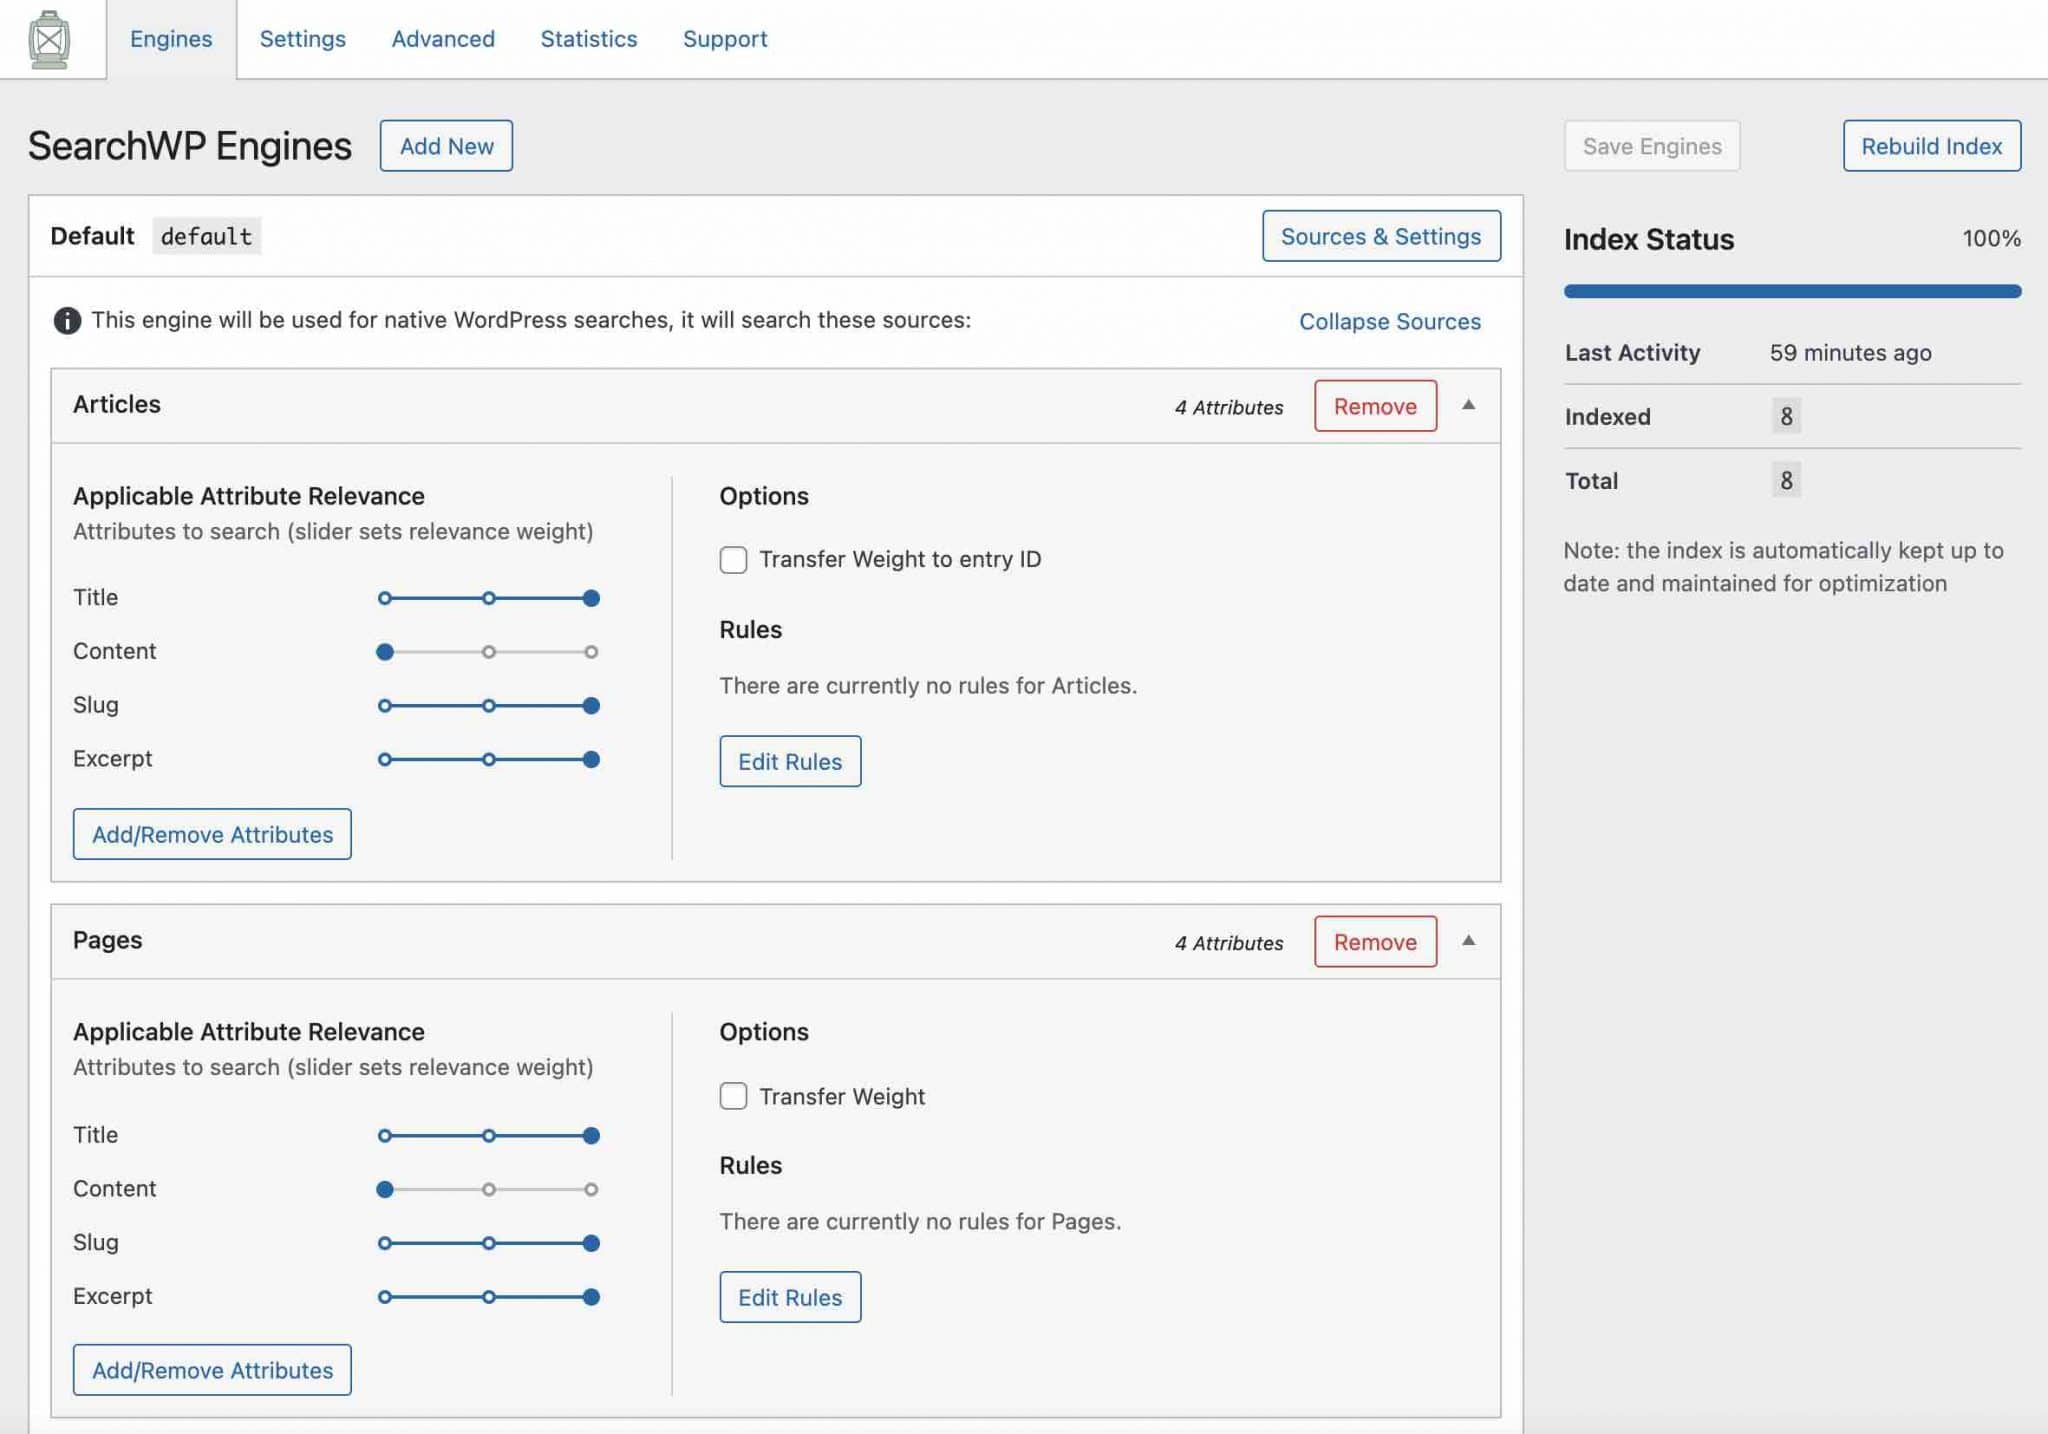The width and height of the screenshot is (2048, 1434).
Task: Edit Rules for Articles
Action: [x=790, y=762]
